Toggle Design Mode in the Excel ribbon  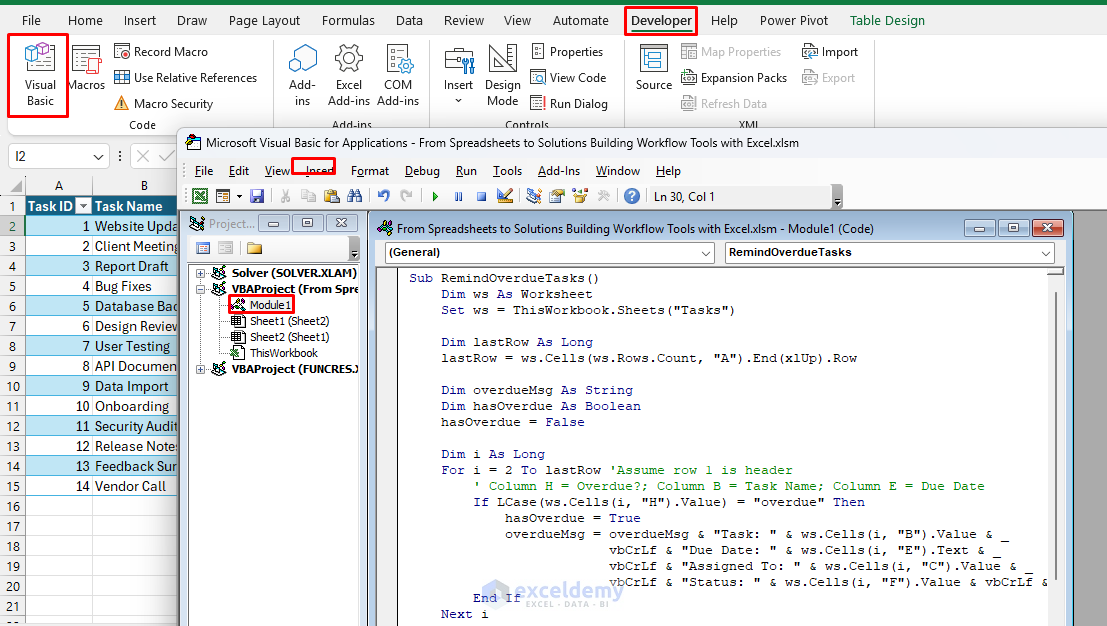503,75
